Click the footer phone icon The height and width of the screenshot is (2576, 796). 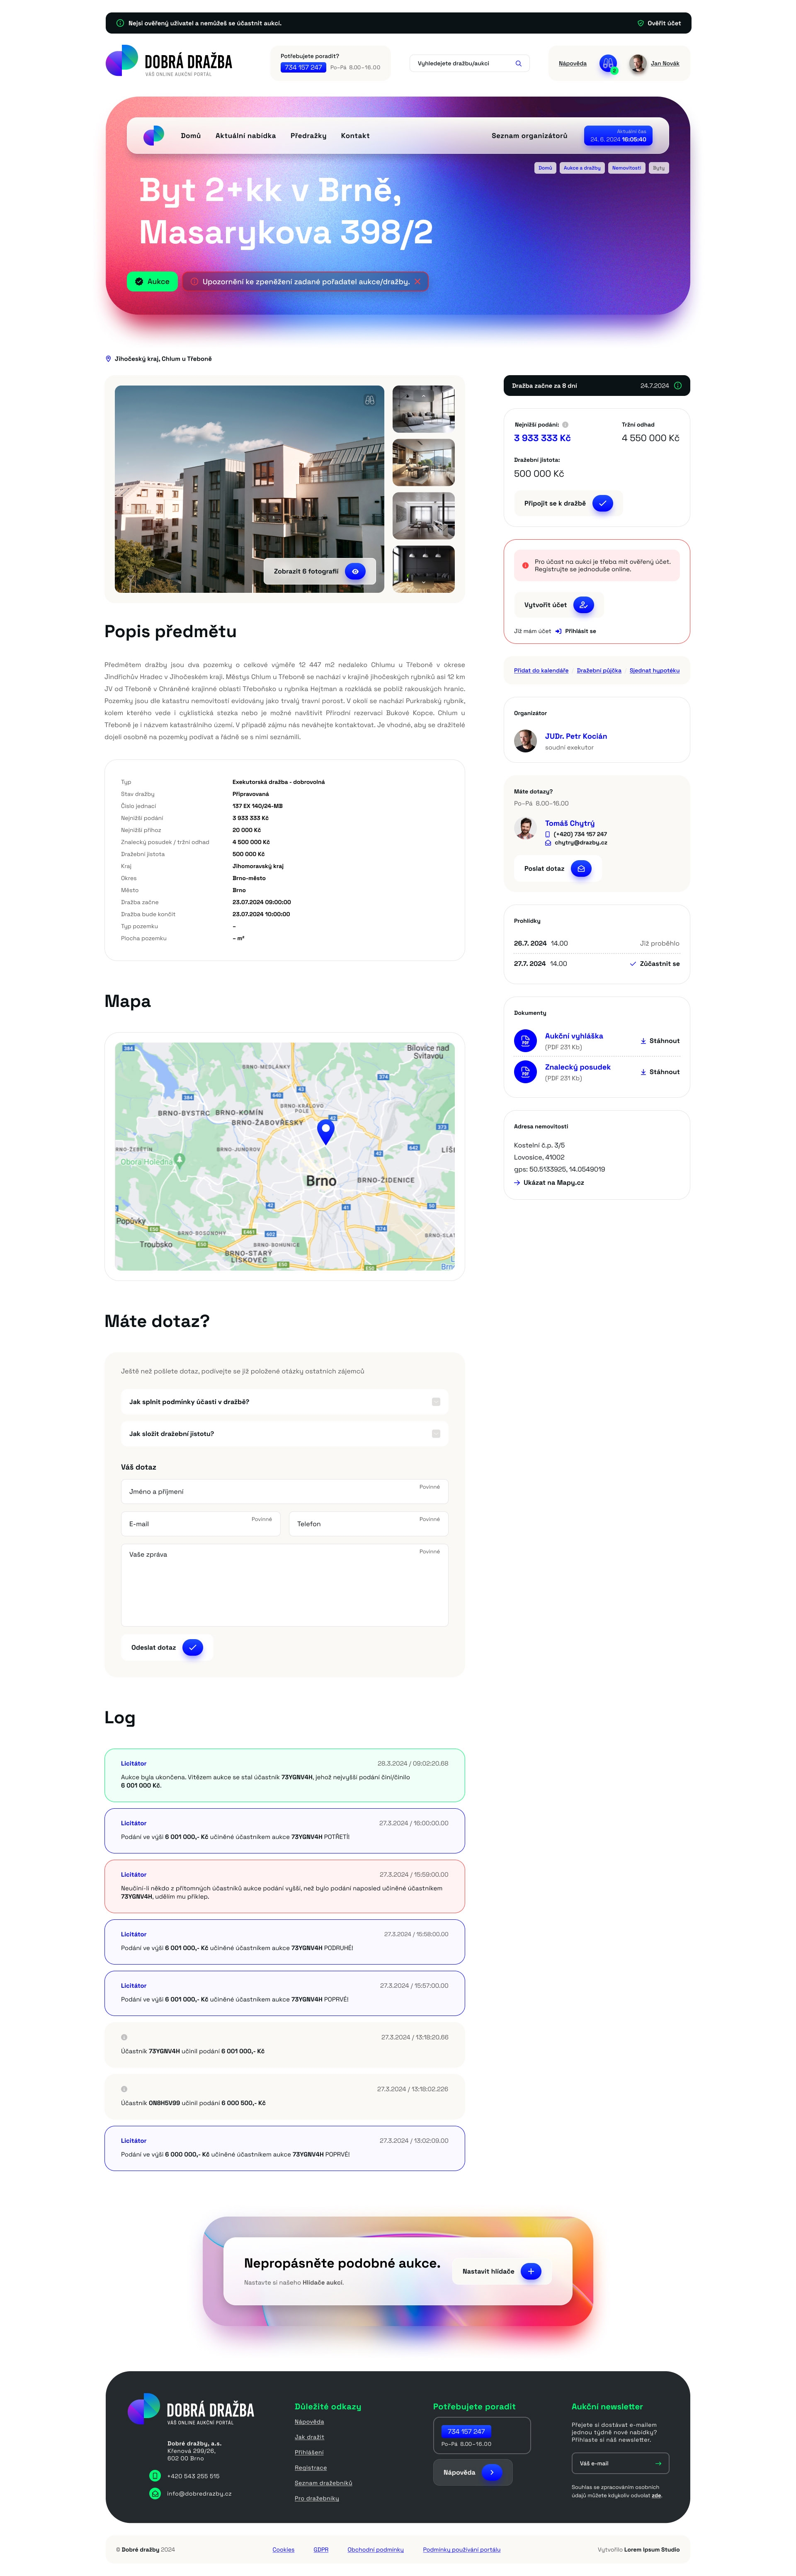tap(155, 2476)
